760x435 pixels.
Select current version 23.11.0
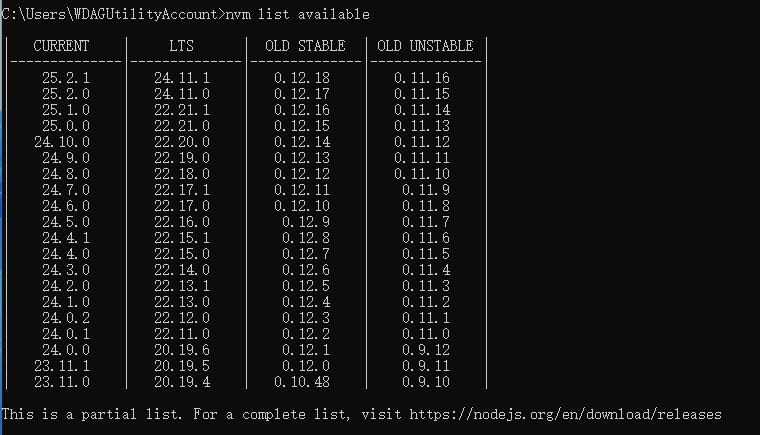pos(62,382)
